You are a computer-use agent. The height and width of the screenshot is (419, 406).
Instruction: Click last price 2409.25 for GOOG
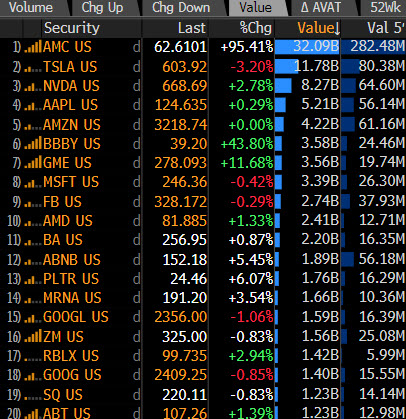(181, 375)
